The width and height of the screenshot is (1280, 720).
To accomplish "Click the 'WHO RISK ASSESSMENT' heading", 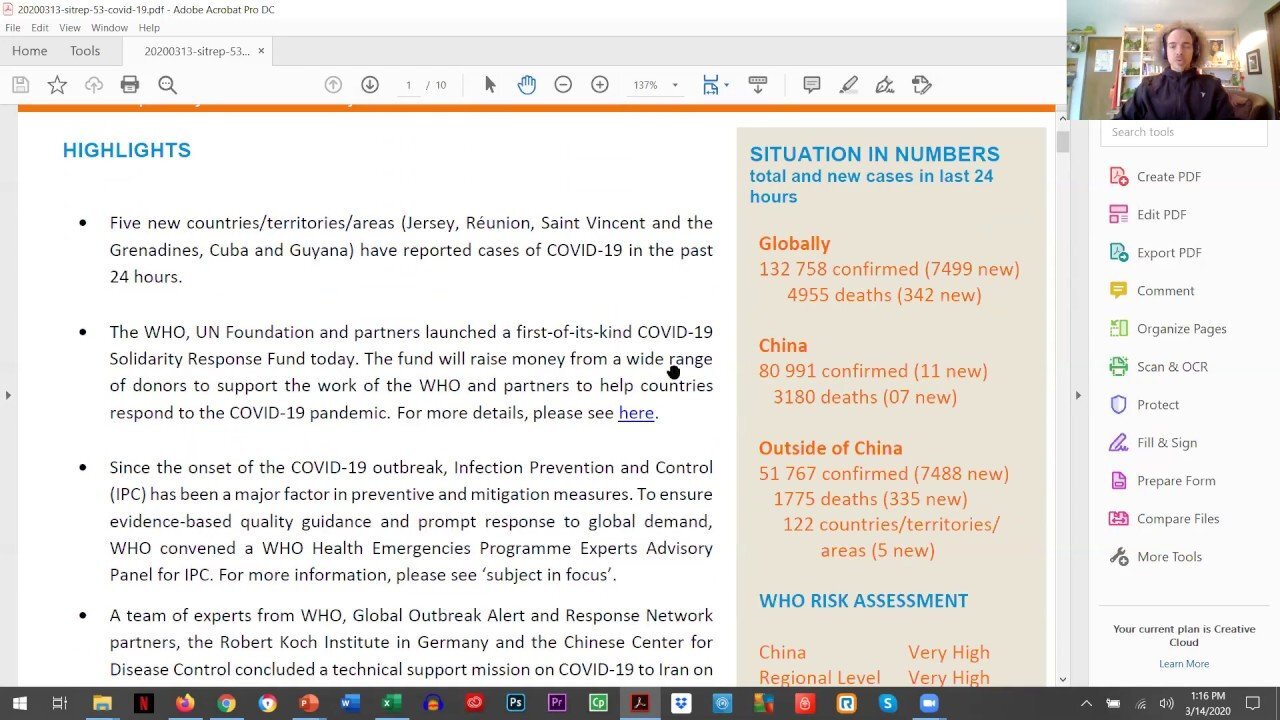I will click(863, 601).
